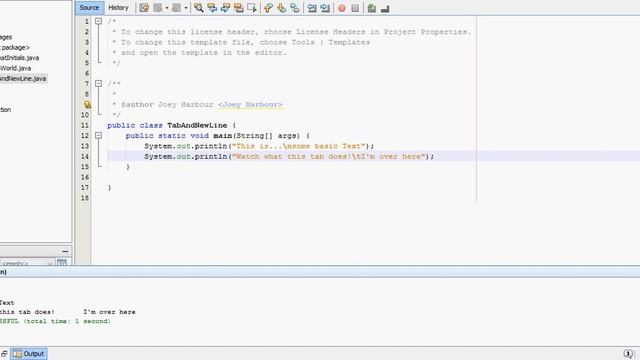Click the Joey Harbour link in the comment
This screenshot has height=360, width=640.
point(250,104)
